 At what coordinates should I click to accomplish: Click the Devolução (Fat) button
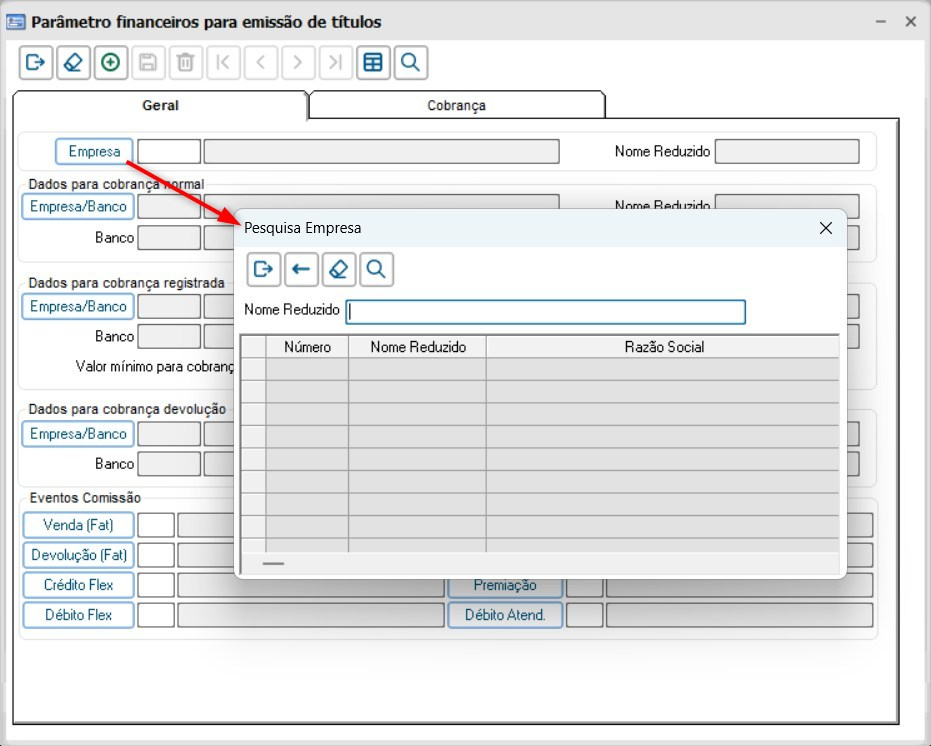coord(78,555)
